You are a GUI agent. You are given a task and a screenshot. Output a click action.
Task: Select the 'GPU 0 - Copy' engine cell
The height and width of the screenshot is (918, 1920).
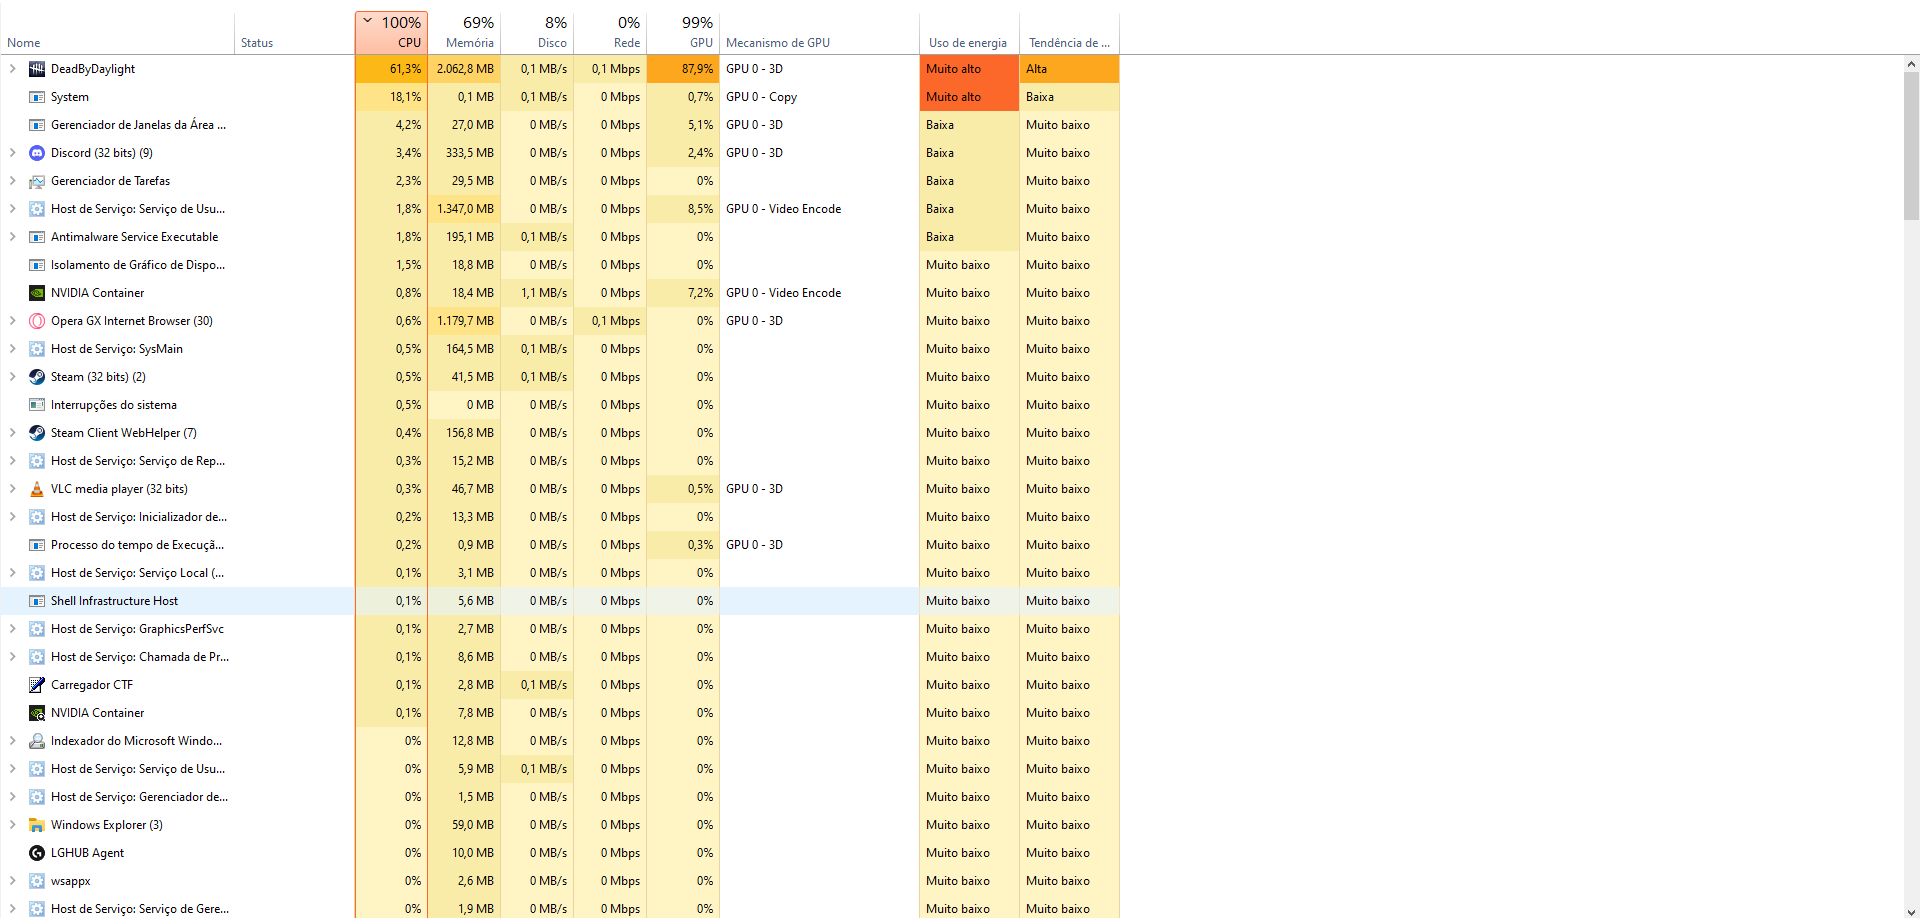click(819, 97)
